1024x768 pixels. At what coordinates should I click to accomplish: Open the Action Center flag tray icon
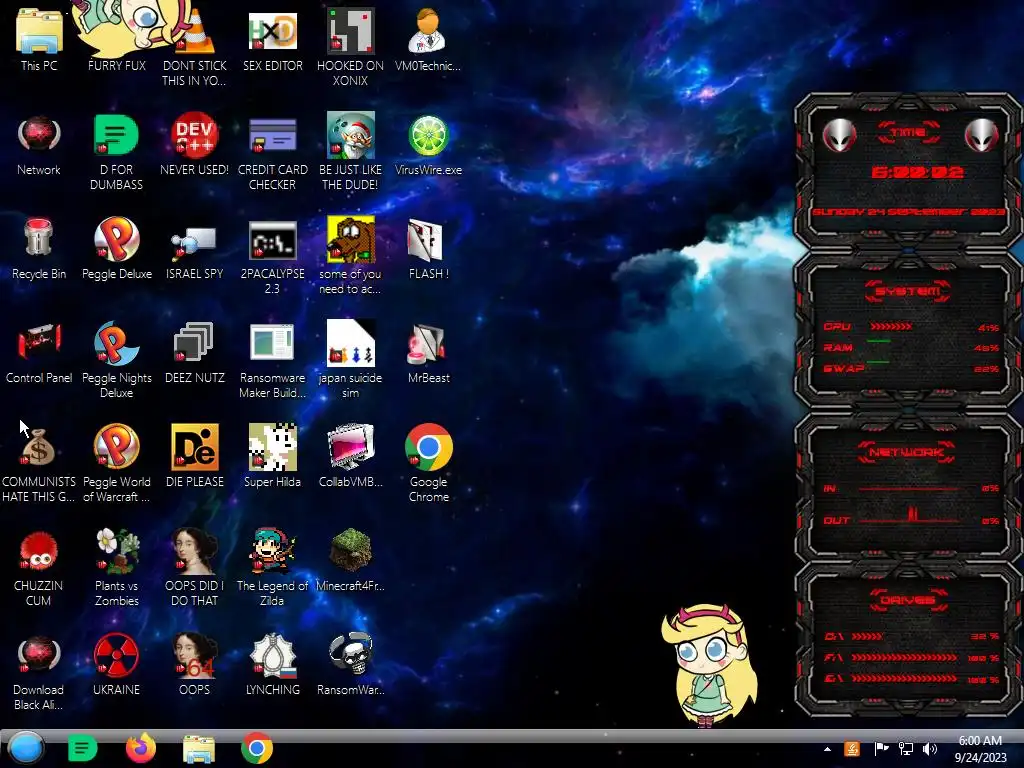[880, 749]
